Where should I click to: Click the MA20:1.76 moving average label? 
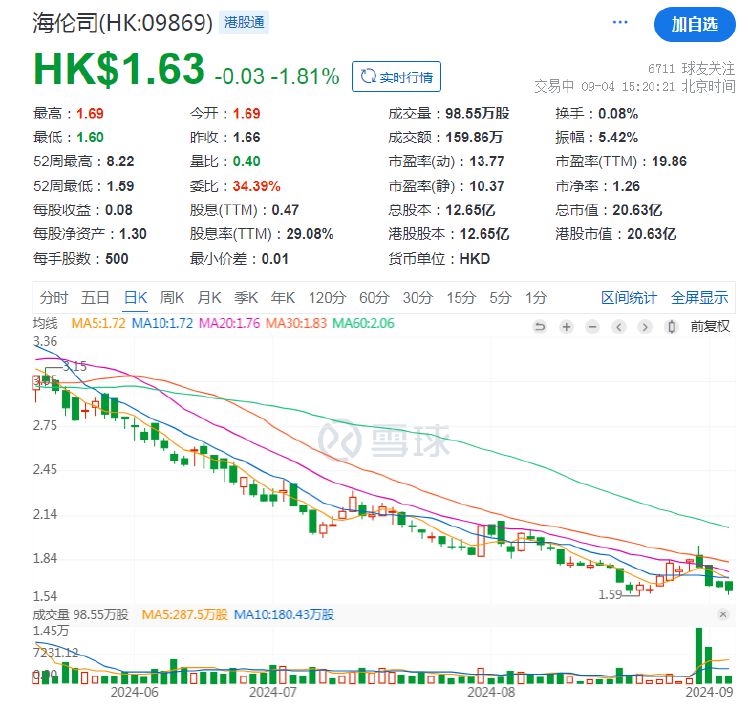click(x=229, y=323)
